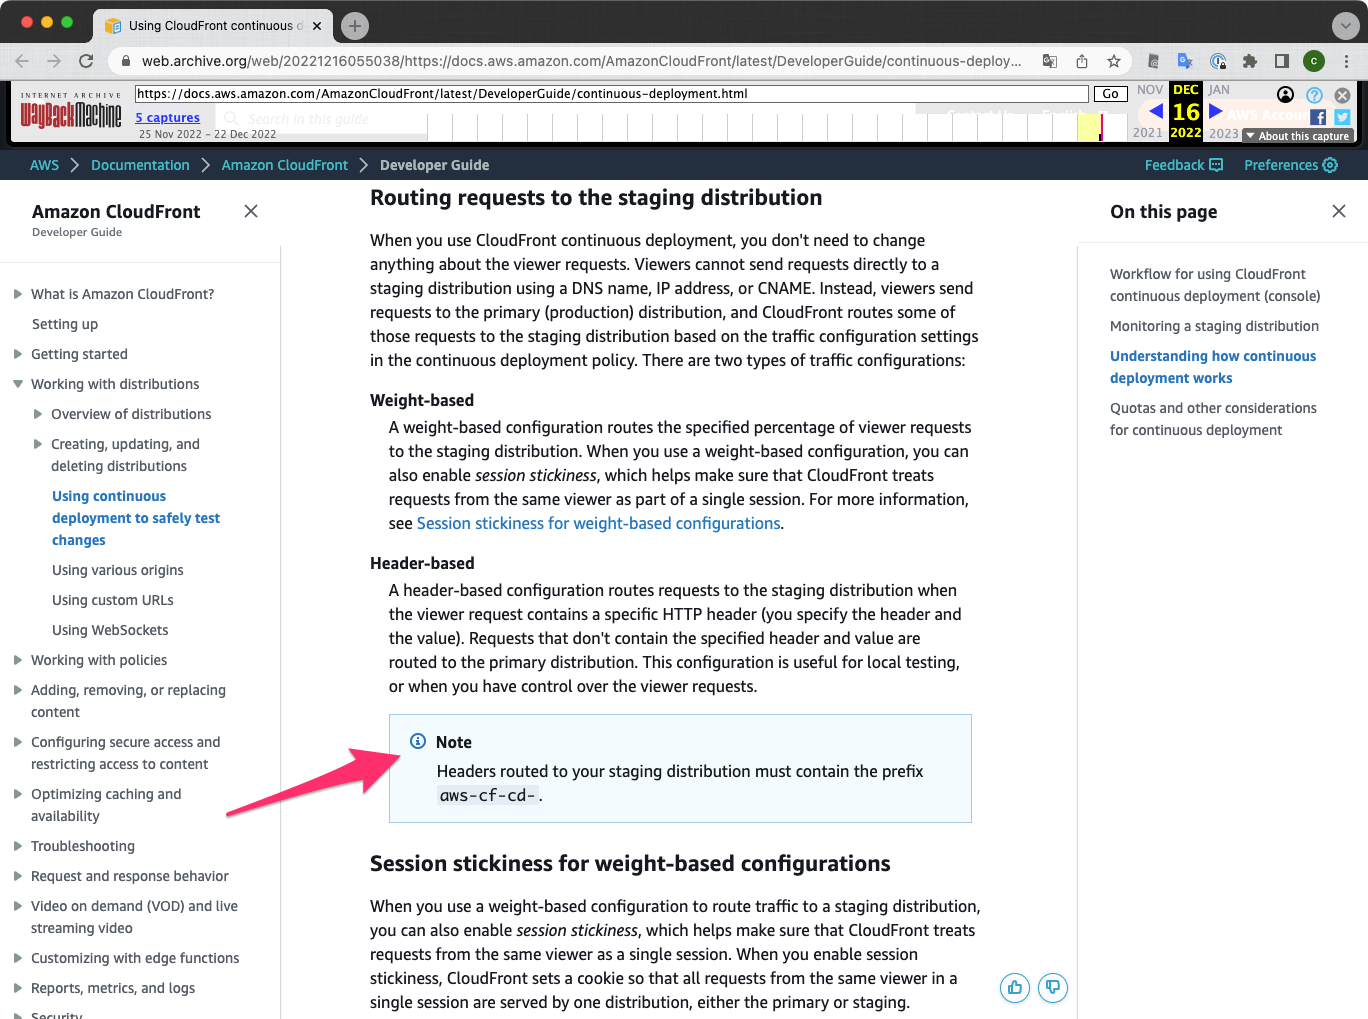
Task: Click the Note info icon
Action: [x=418, y=741]
